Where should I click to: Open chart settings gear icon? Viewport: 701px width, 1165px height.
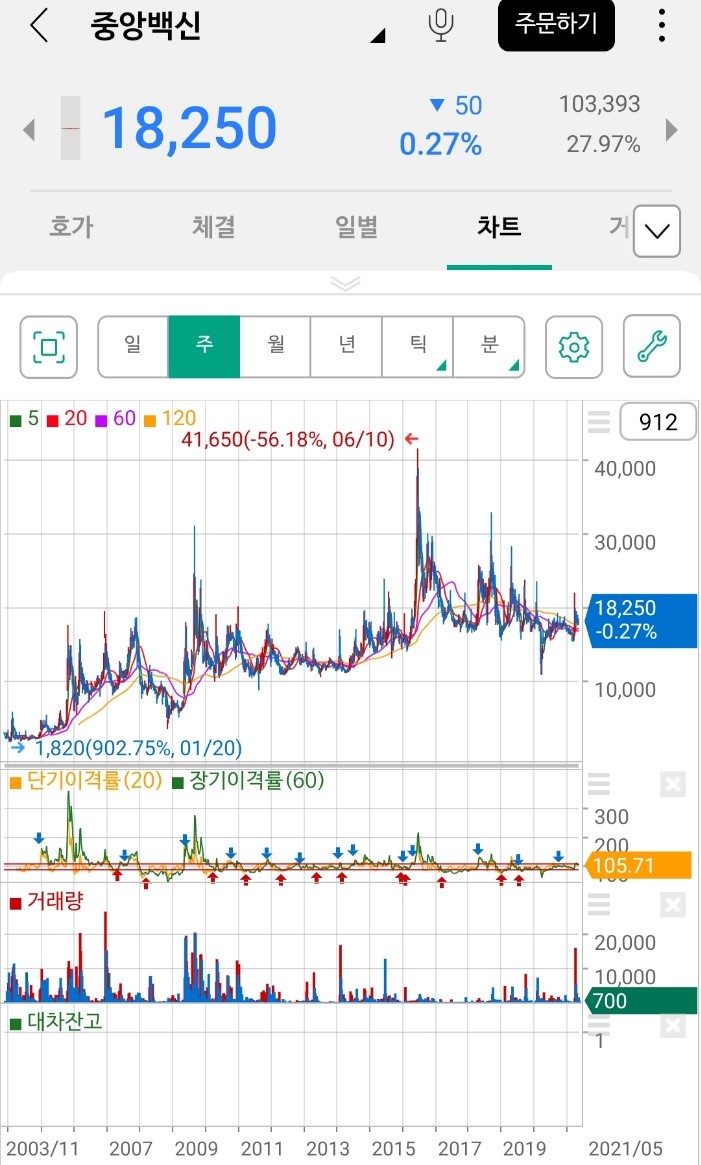click(x=574, y=347)
